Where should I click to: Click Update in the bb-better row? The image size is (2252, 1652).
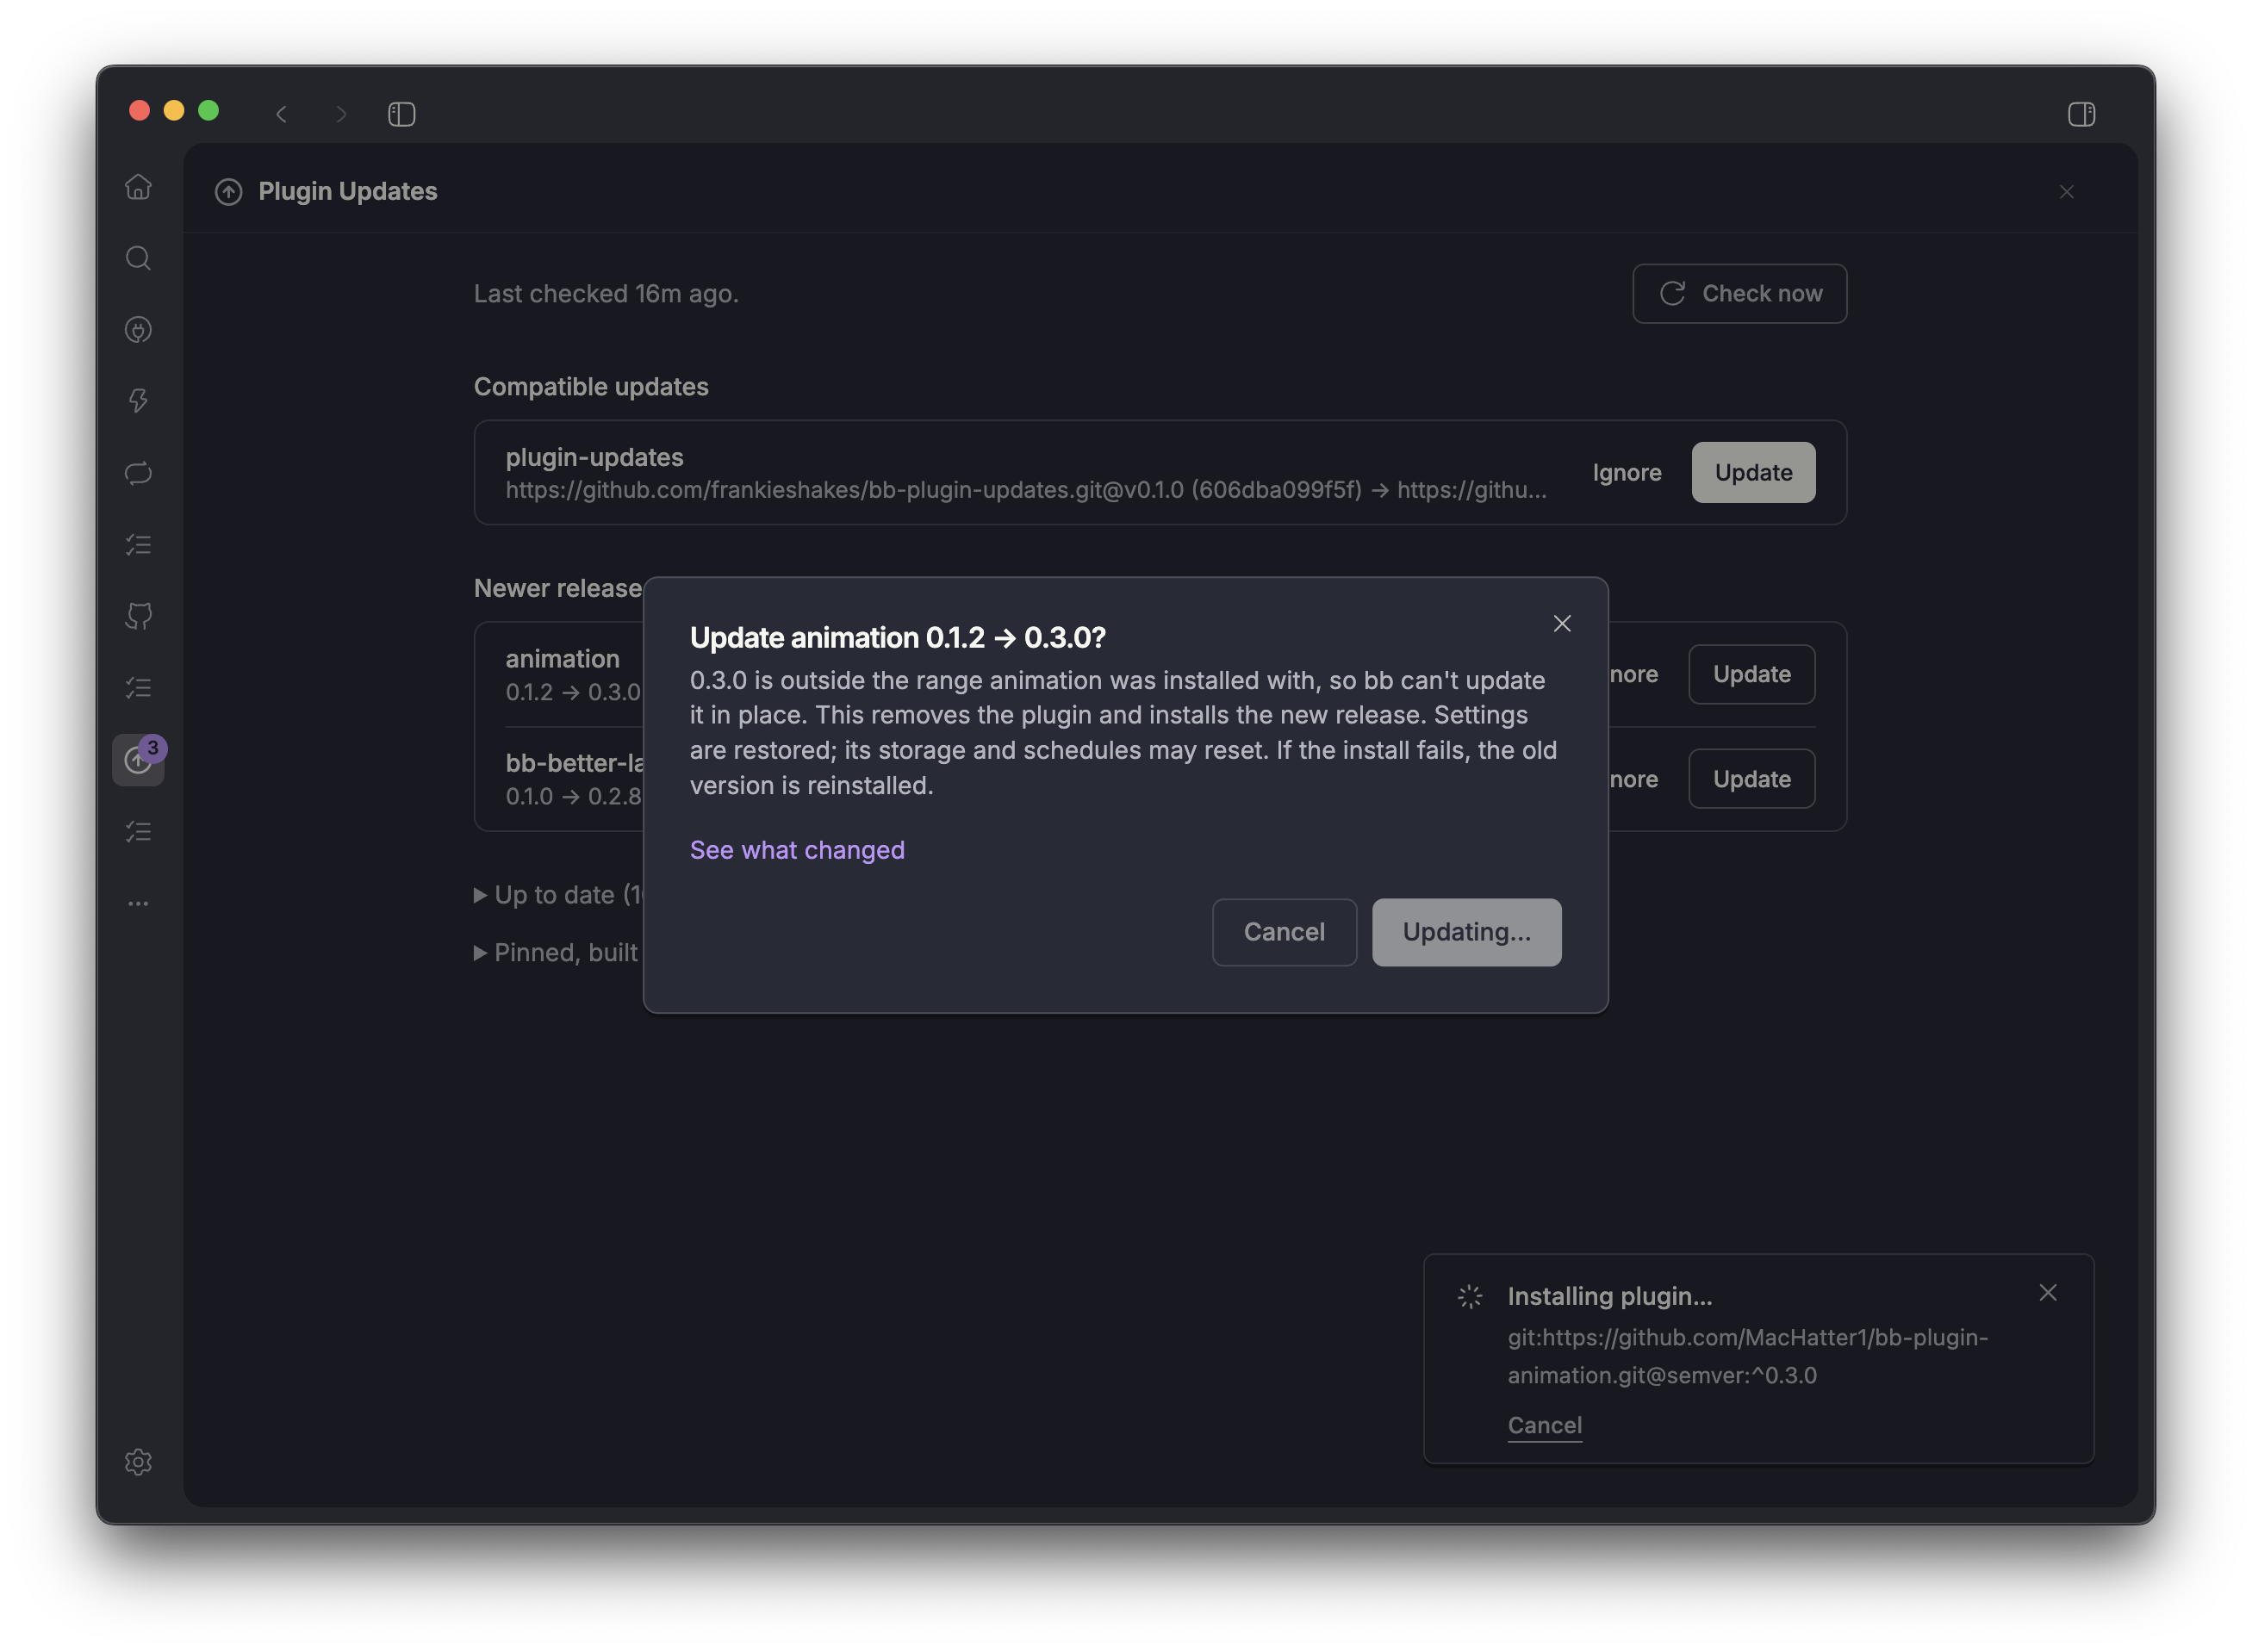point(1751,779)
